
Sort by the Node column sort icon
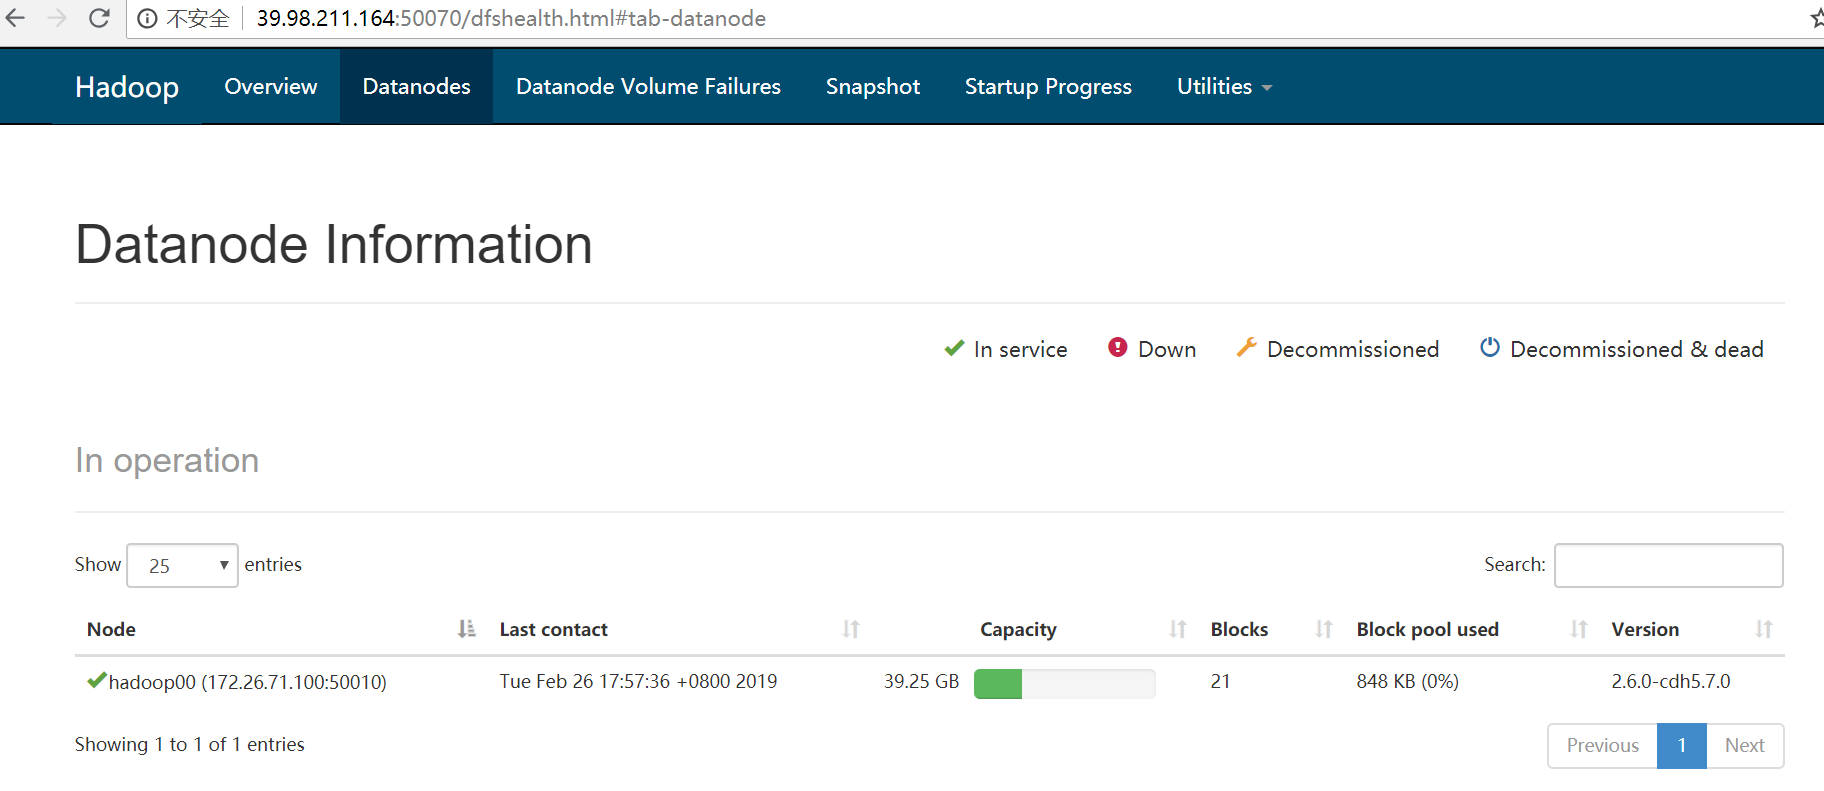tap(466, 629)
